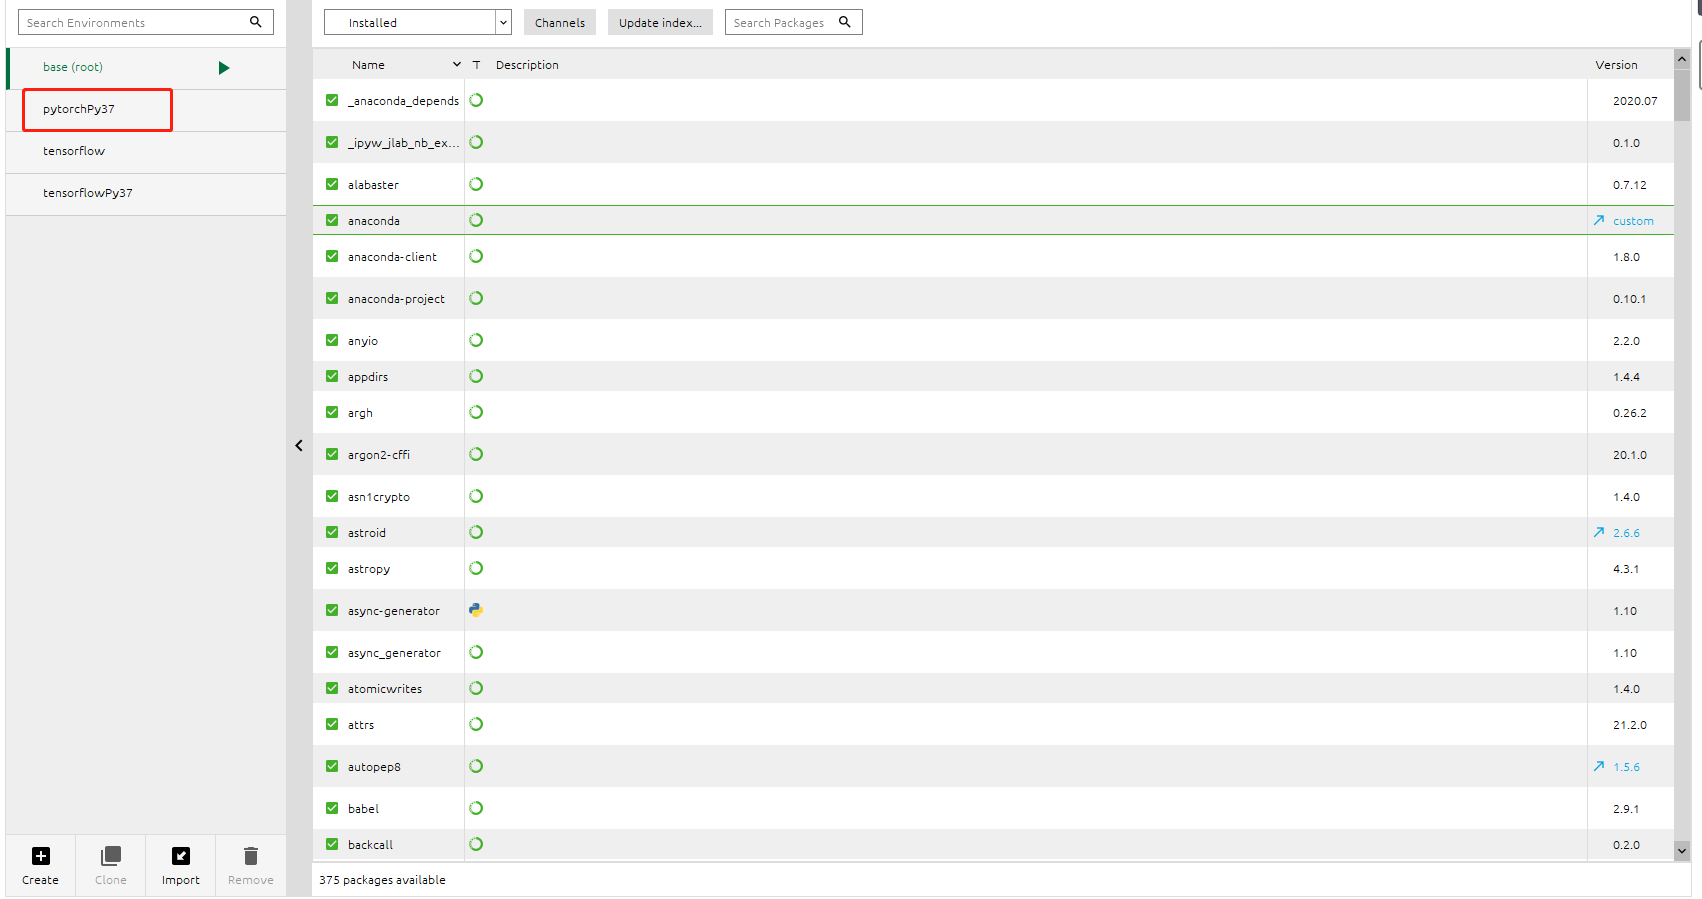The image size is (1702, 899).
Task: Click the Import environment icon
Action: tap(181, 856)
